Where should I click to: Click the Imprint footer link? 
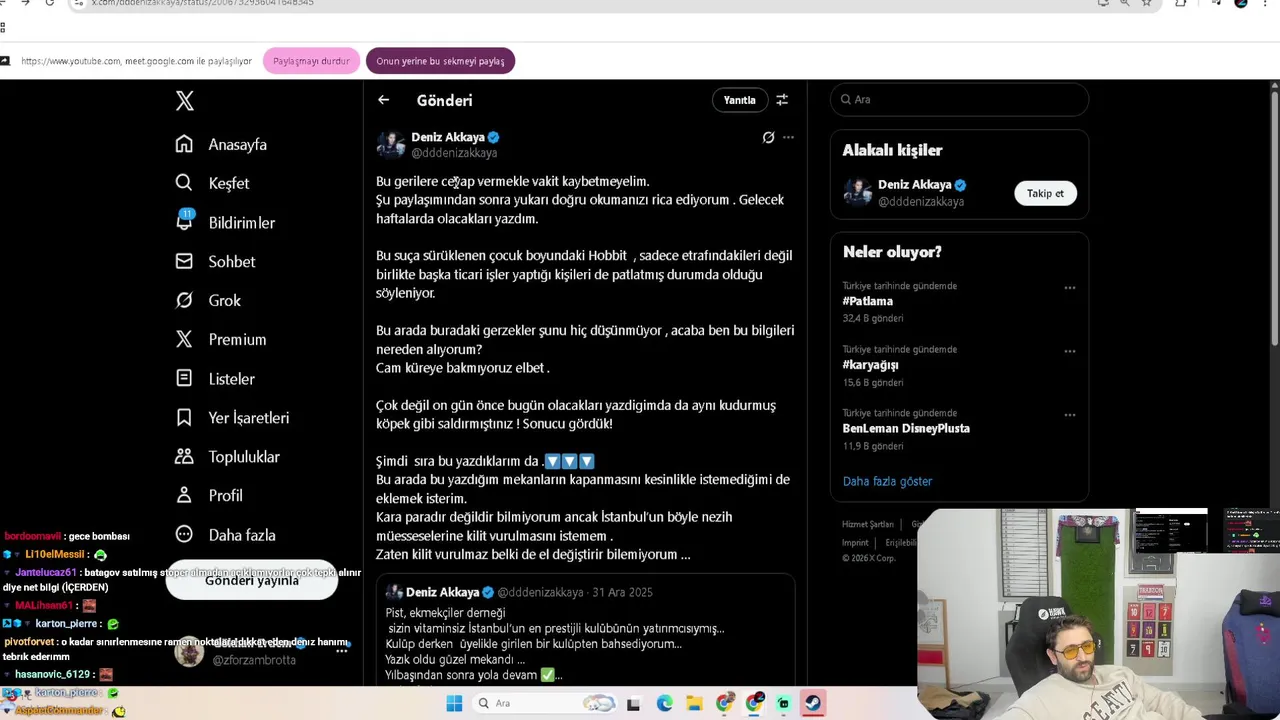(x=855, y=543)
